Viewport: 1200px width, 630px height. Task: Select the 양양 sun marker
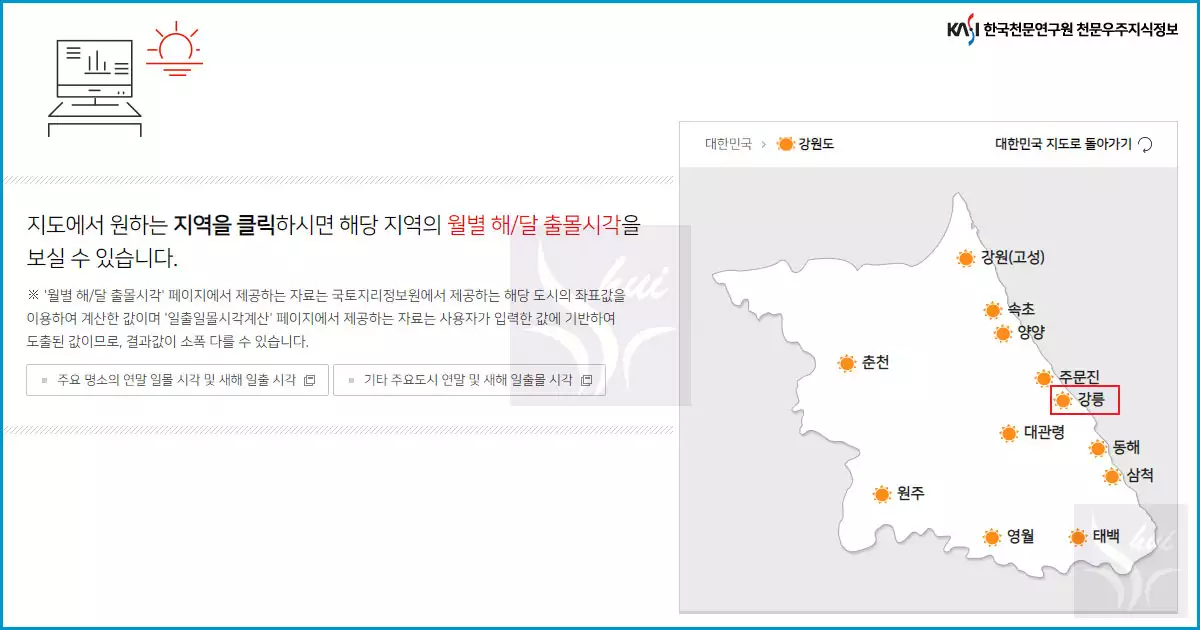point(1002,333)
